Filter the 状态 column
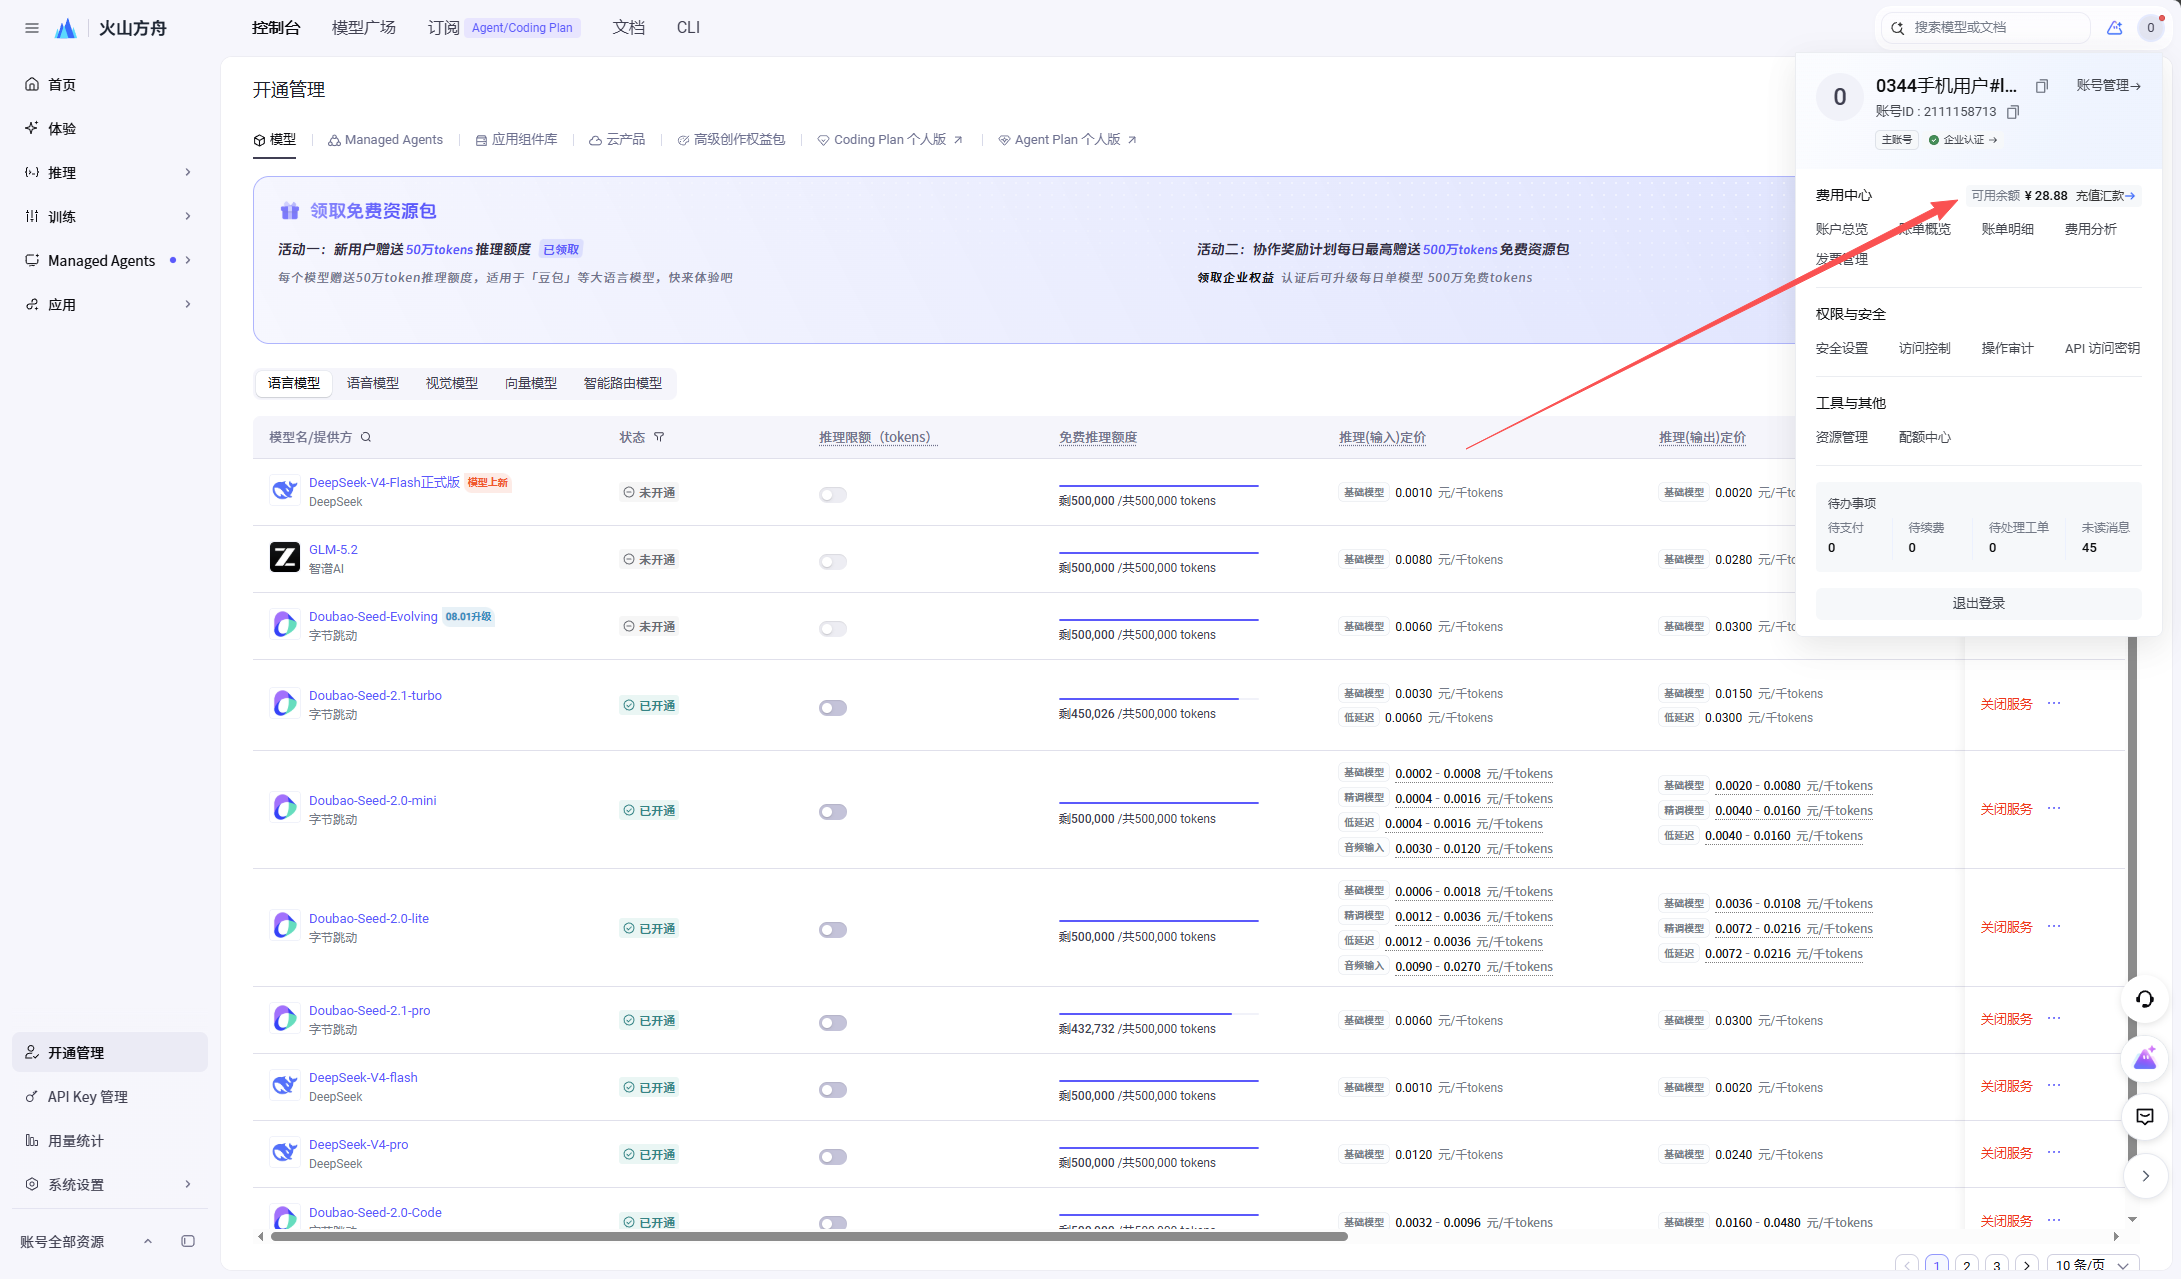This screenshot has height=1279, width=2181. pos(659,437)
